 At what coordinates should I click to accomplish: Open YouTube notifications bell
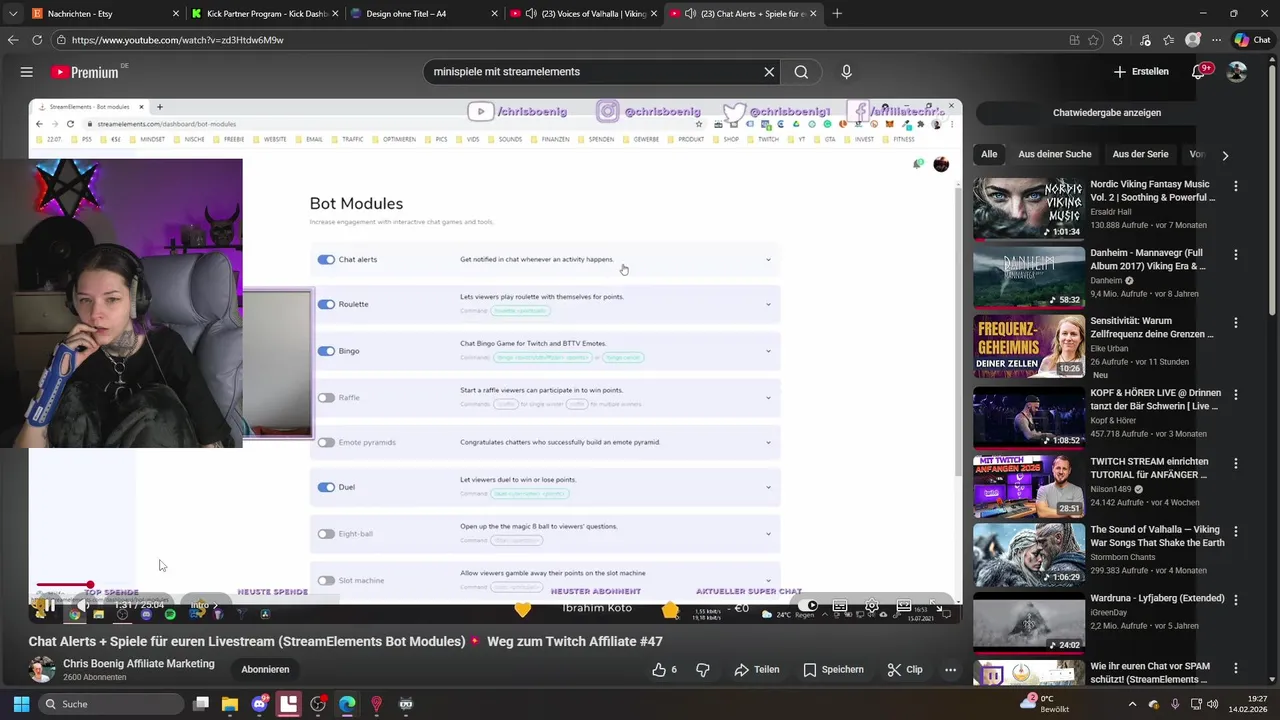(x=1198, y=72)
